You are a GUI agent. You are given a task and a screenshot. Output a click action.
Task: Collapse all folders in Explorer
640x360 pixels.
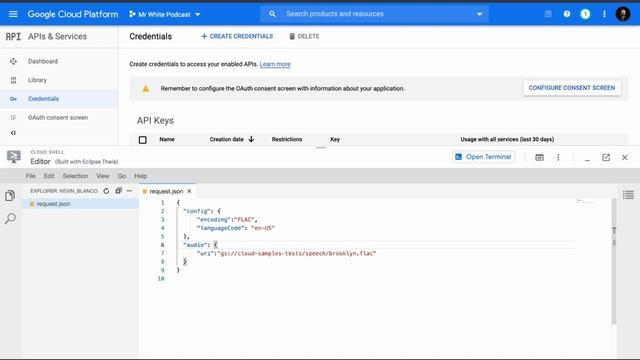pyautogui.click(x=118, y=191)
